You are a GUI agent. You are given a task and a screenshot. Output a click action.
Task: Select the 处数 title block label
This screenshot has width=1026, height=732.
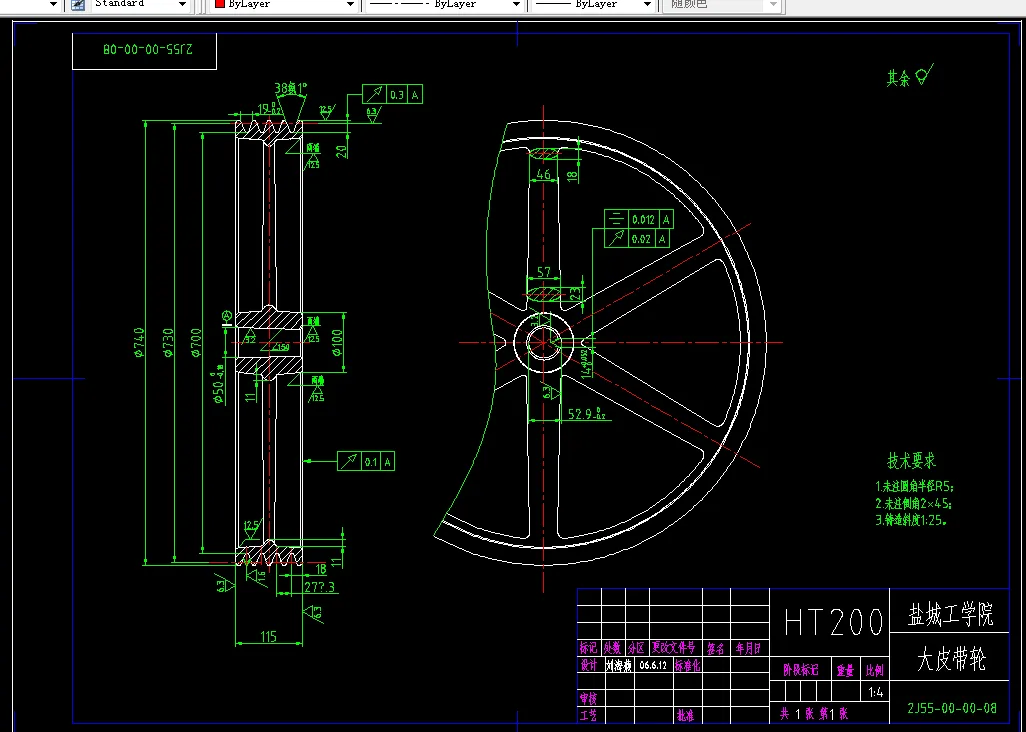pyautogui.click(x=612, y=648)
